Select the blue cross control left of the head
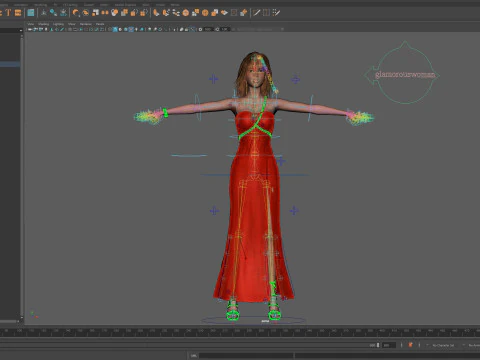Image resolution: width=480 pixels, height=360 pixels. point(213,79)
